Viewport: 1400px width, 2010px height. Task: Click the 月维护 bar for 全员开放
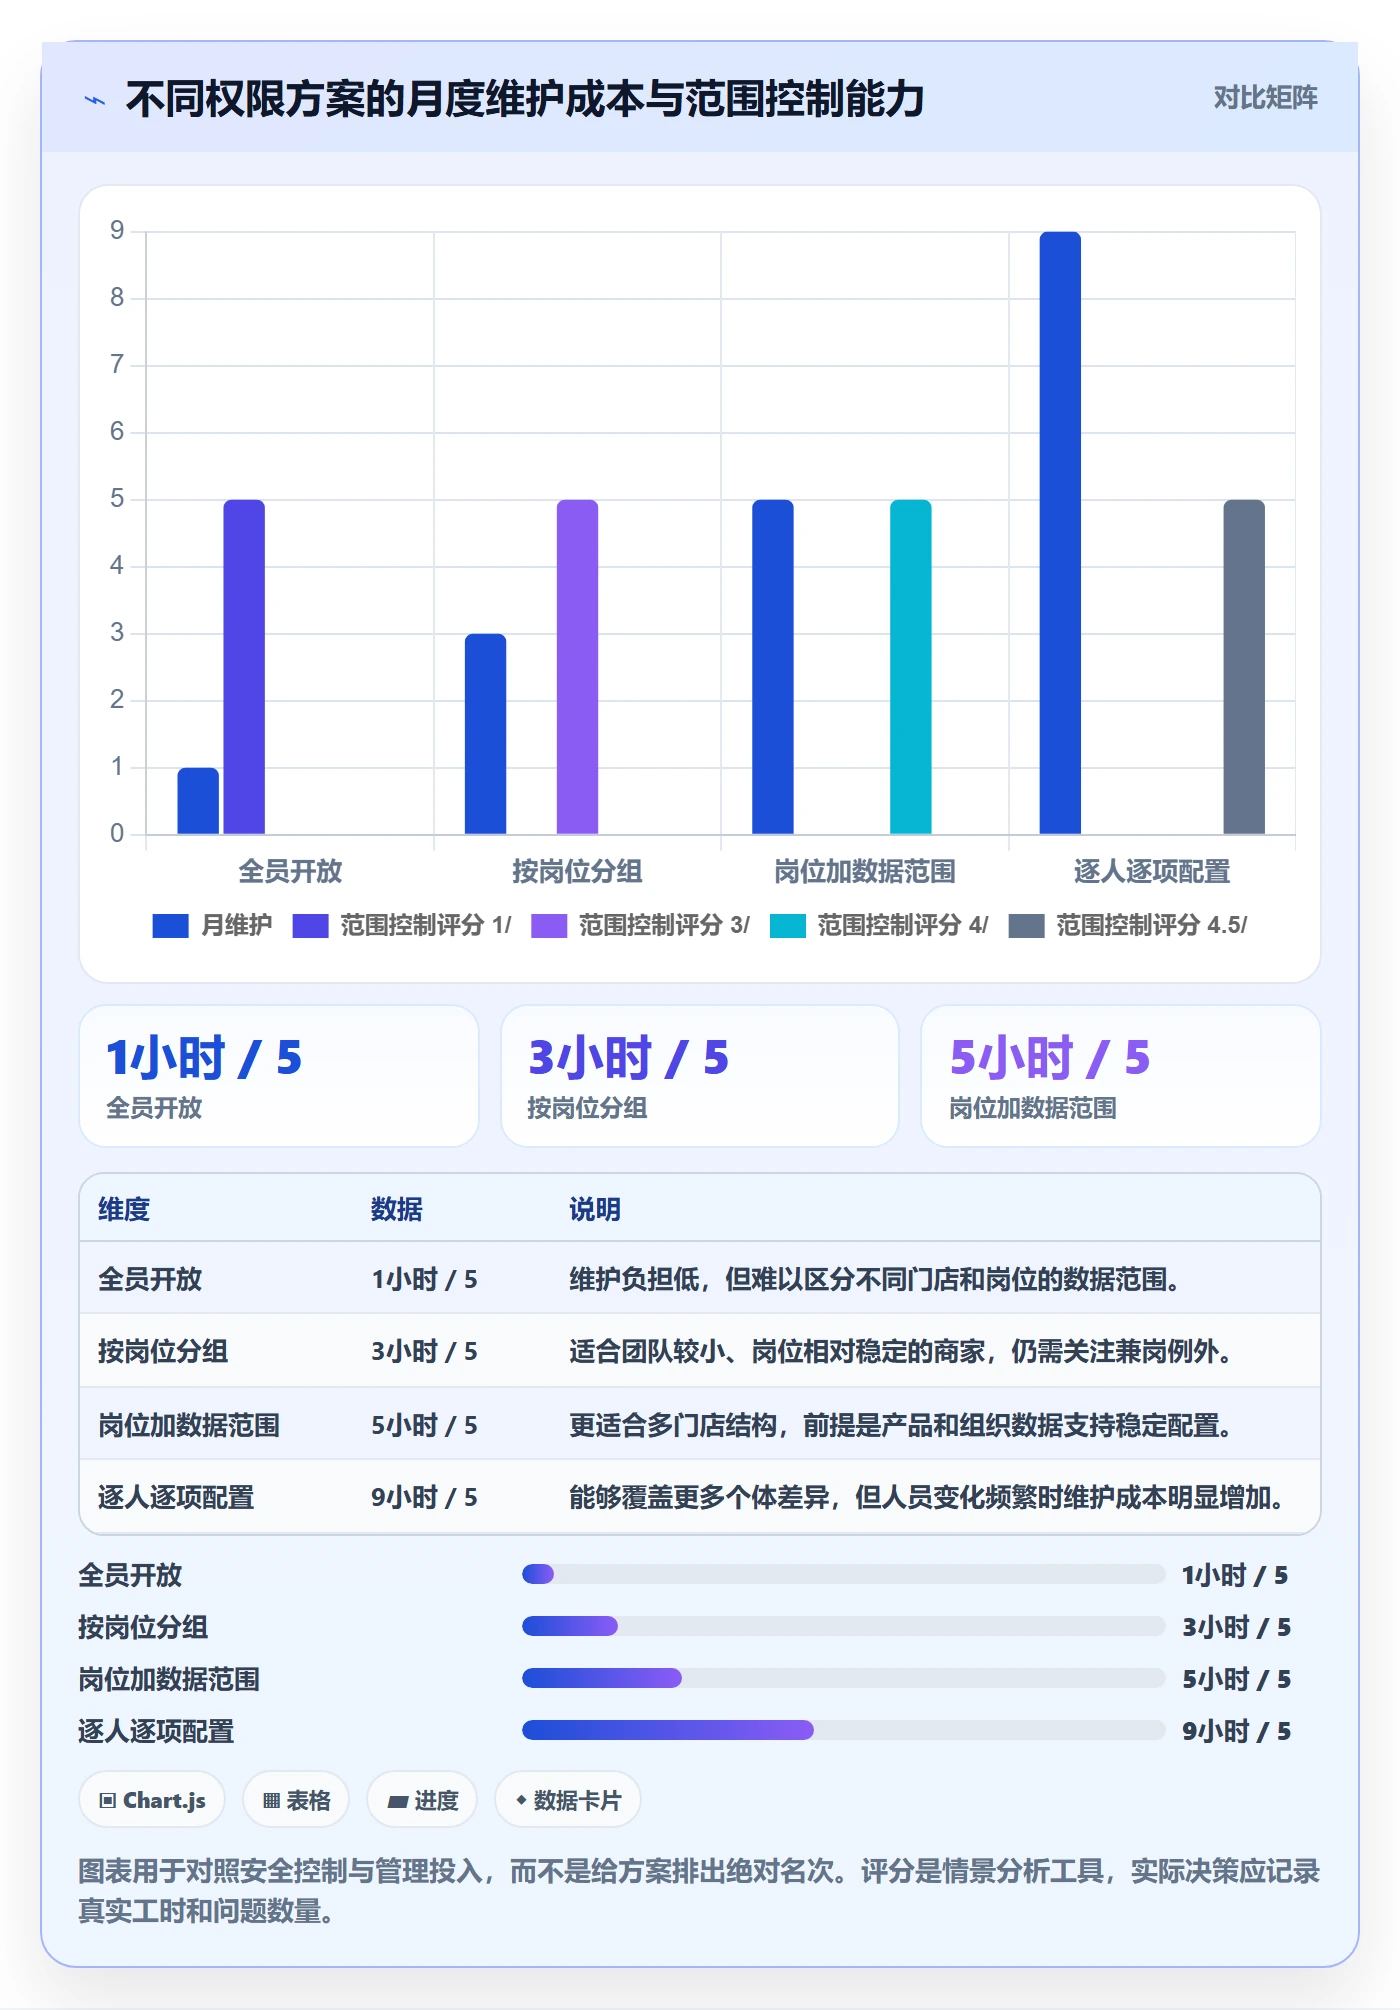198,800
